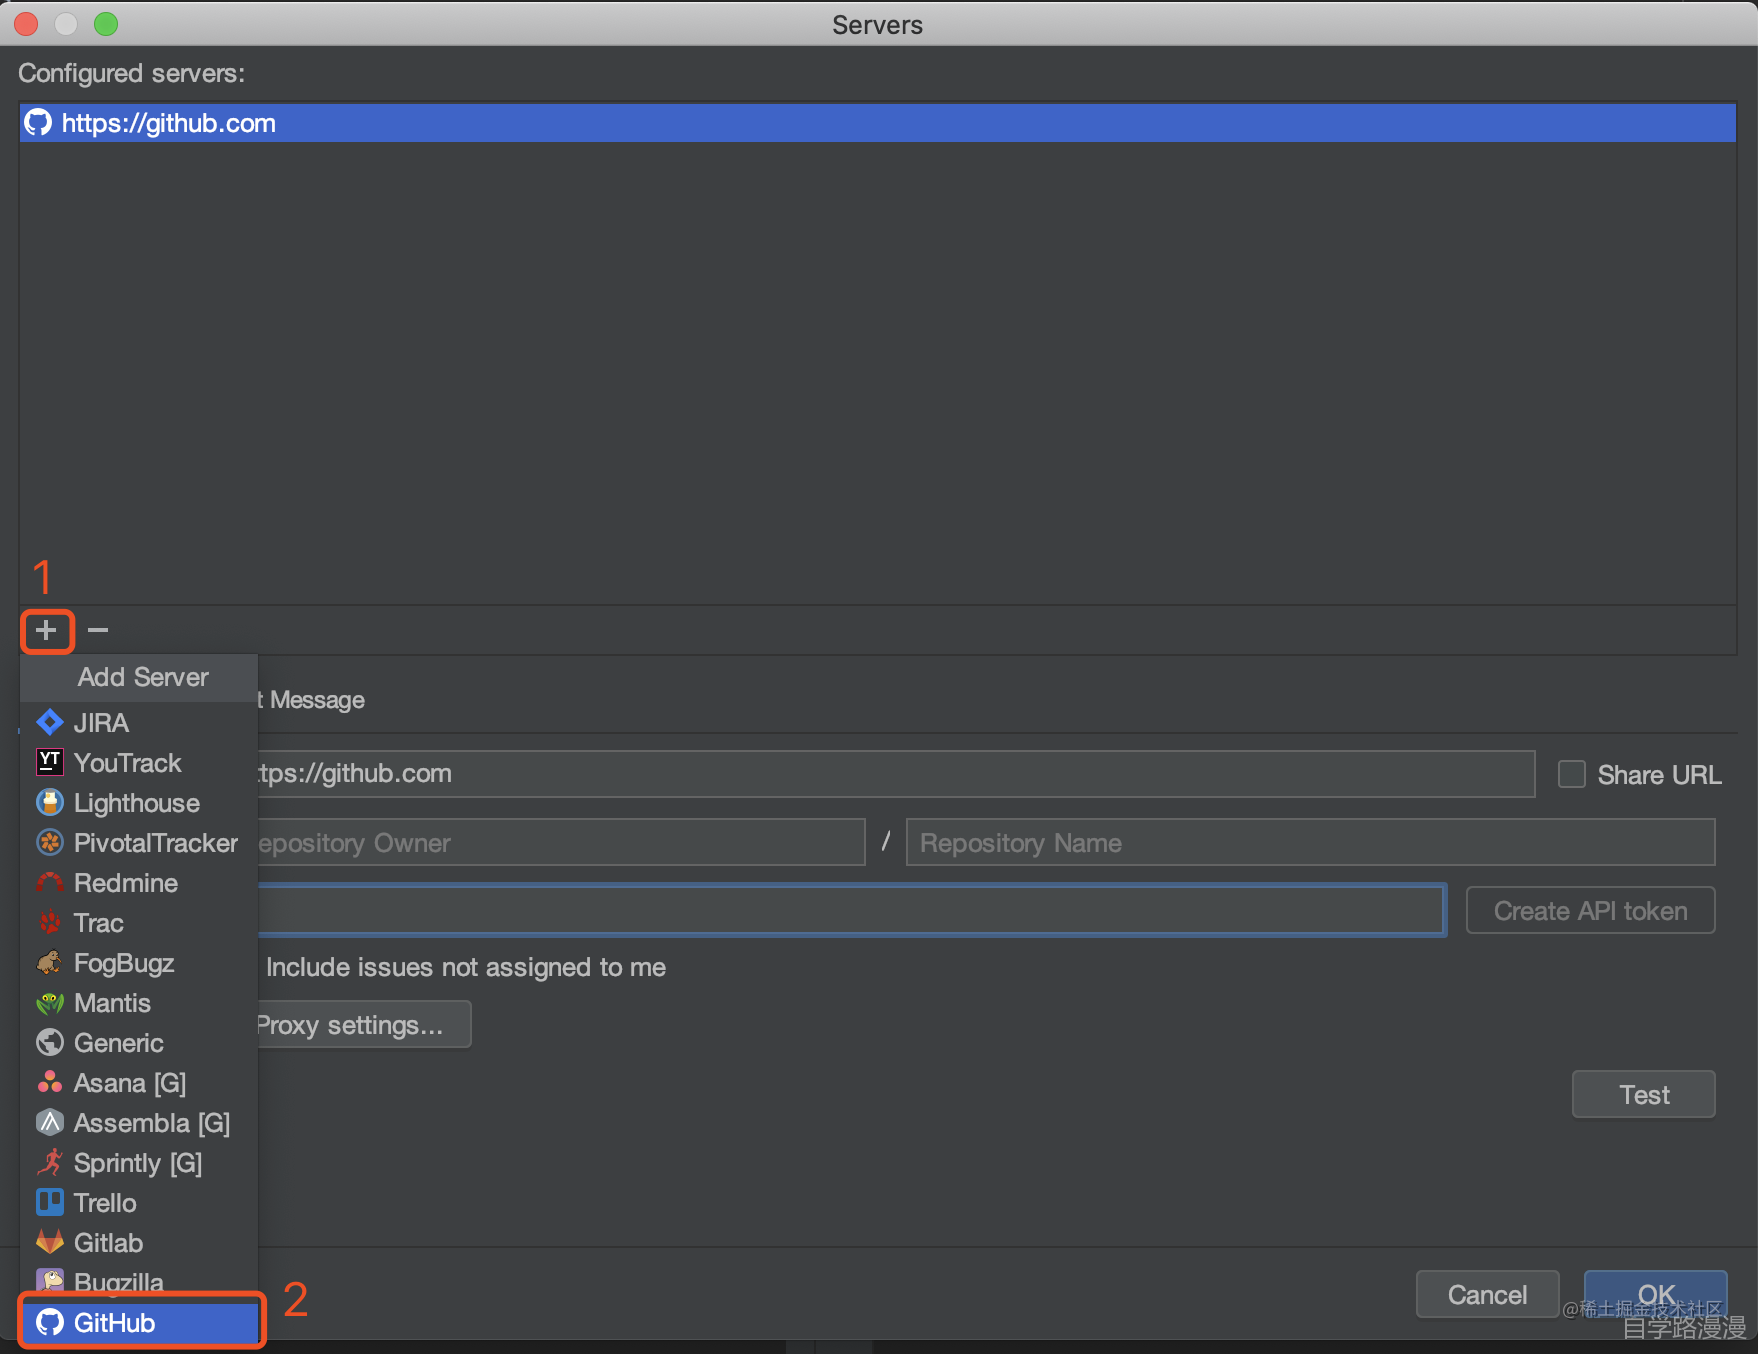Image resolution: width=1758 pixels, height=1354 pixels.
Task: Choose Mantis from Add Server menu
Action: pos(139,1002)
